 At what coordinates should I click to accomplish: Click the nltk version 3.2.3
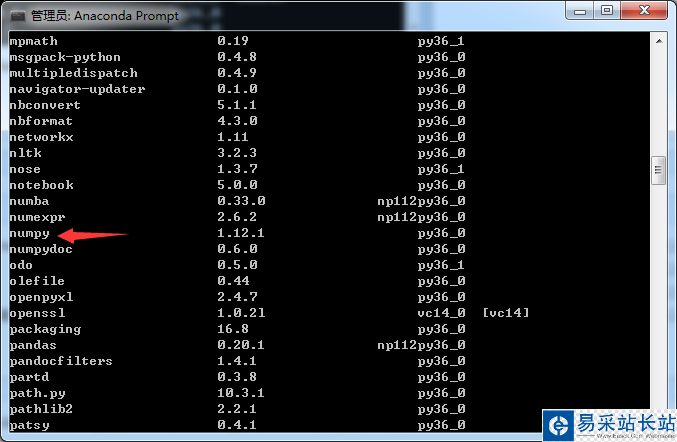[237, 153]
